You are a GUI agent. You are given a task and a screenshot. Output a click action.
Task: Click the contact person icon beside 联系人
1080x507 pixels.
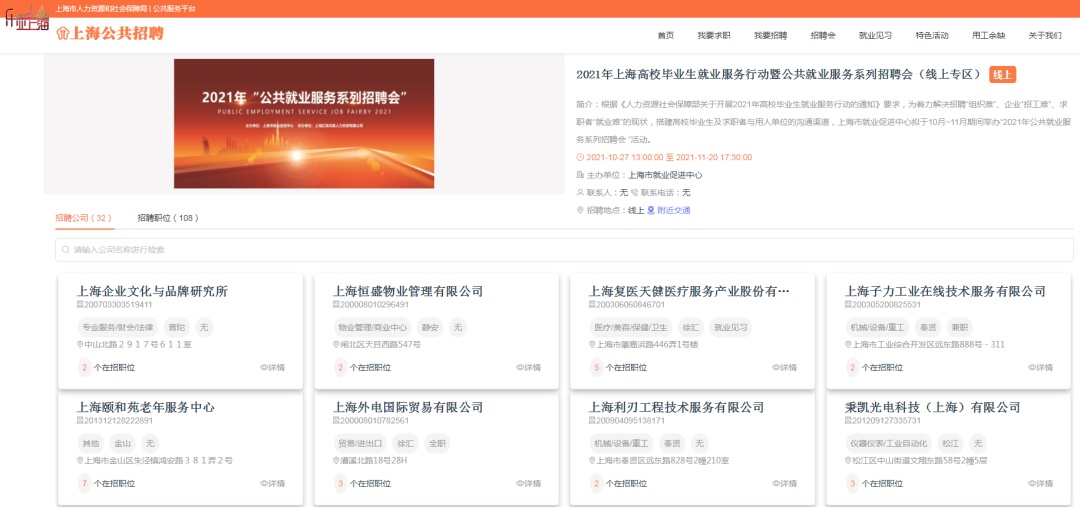[x=580, y=193]
